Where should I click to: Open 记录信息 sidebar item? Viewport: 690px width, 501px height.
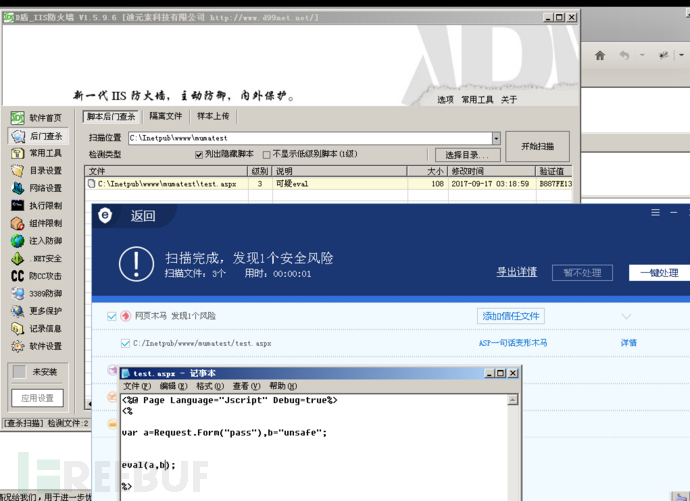pyautogui.click(x=37, y=329)
